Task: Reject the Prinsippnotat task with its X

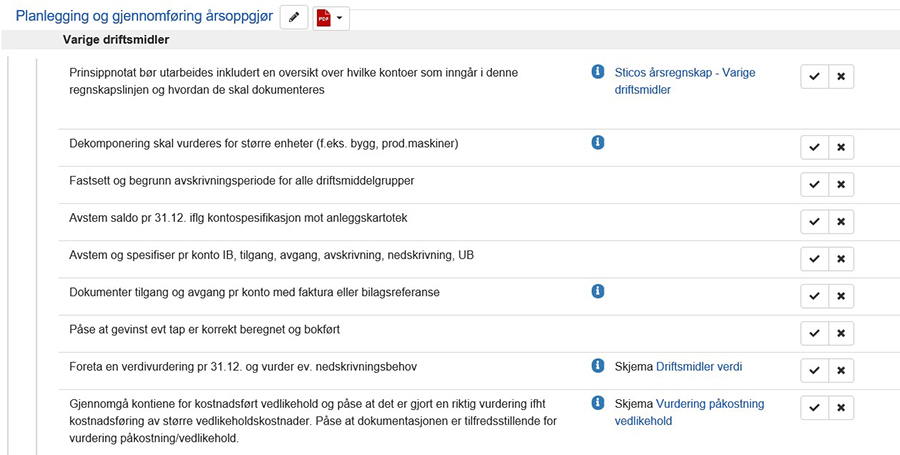Action: point(841,77)
